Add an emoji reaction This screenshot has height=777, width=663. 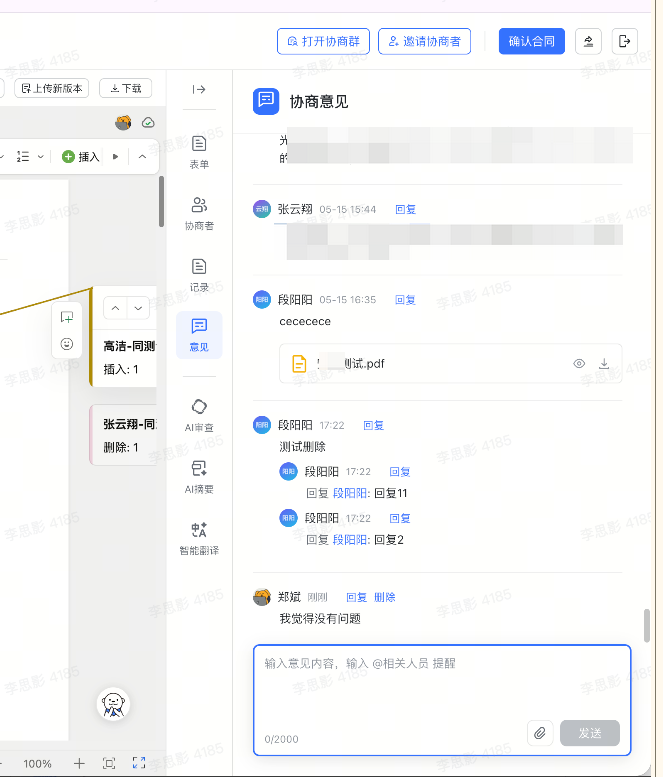pyautogui.click(x=67, y=344)
